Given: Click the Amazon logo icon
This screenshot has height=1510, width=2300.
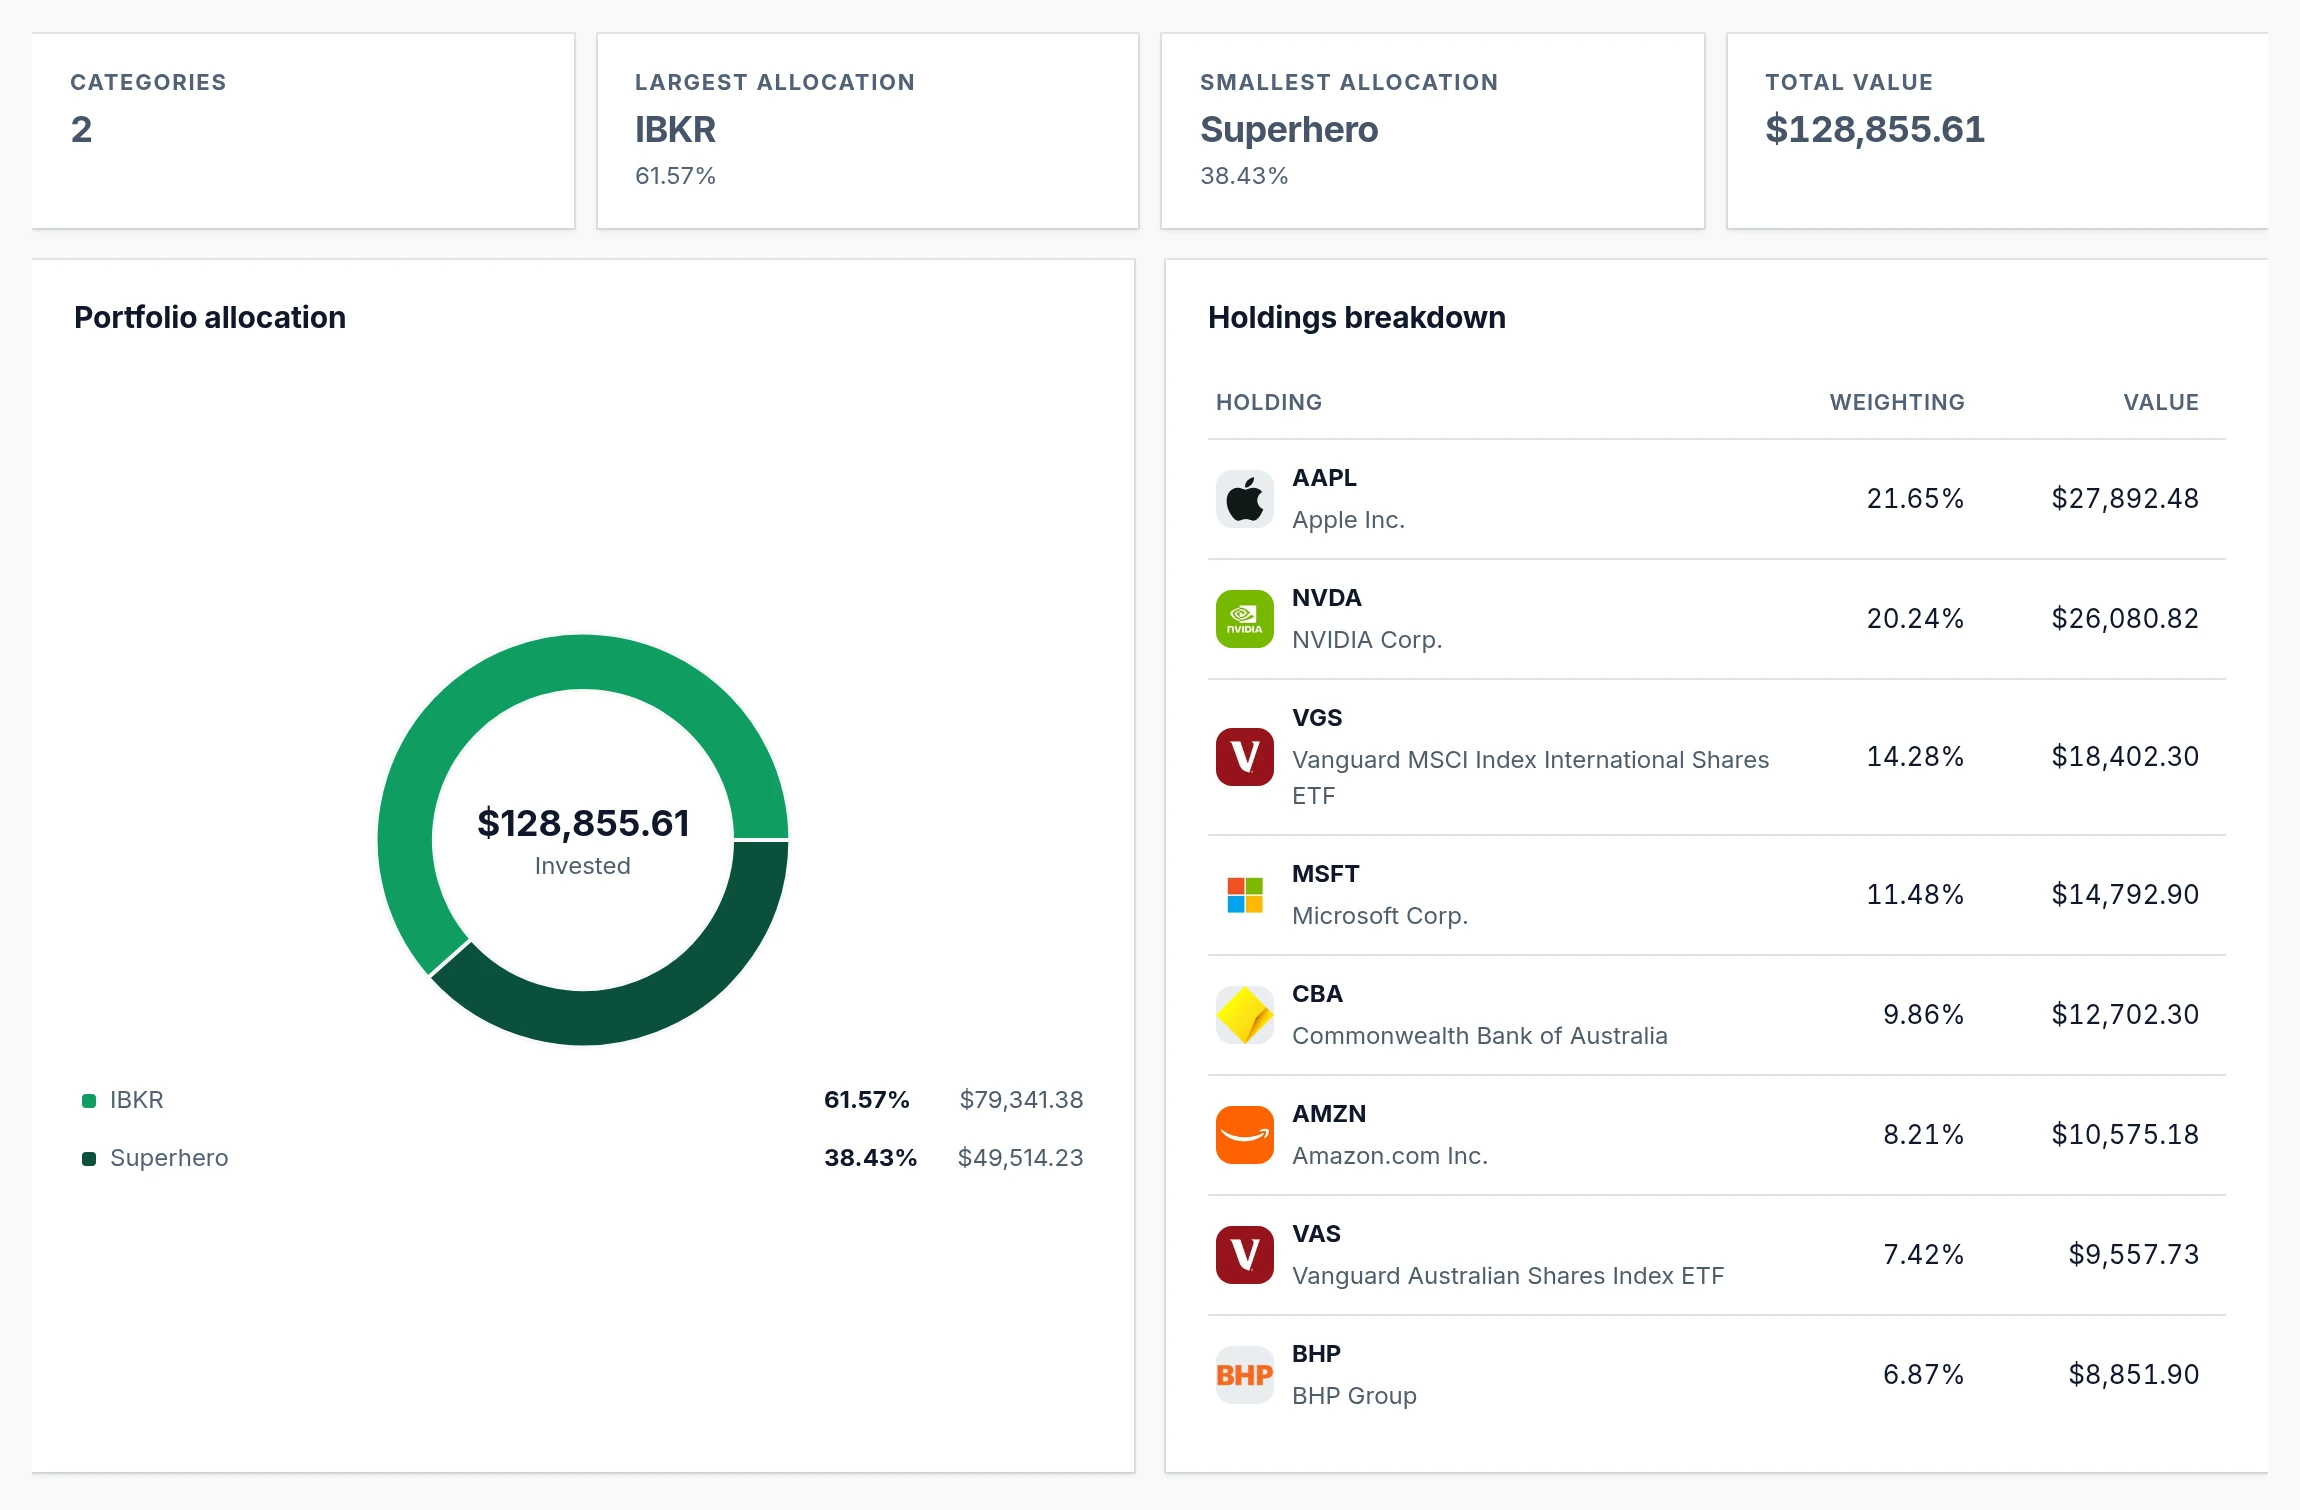Looking at the screenshot, I should 1244,1135.
